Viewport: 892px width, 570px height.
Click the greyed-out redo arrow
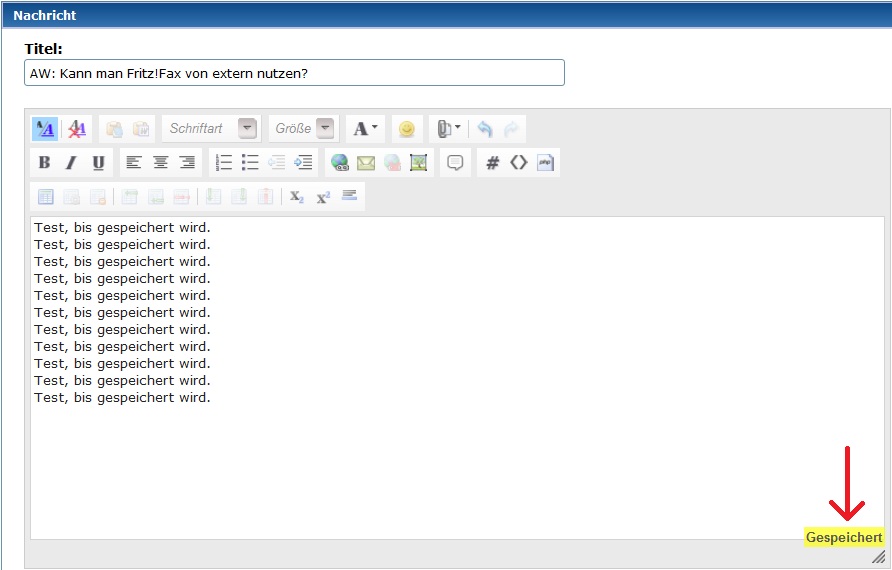click(511, 129)
